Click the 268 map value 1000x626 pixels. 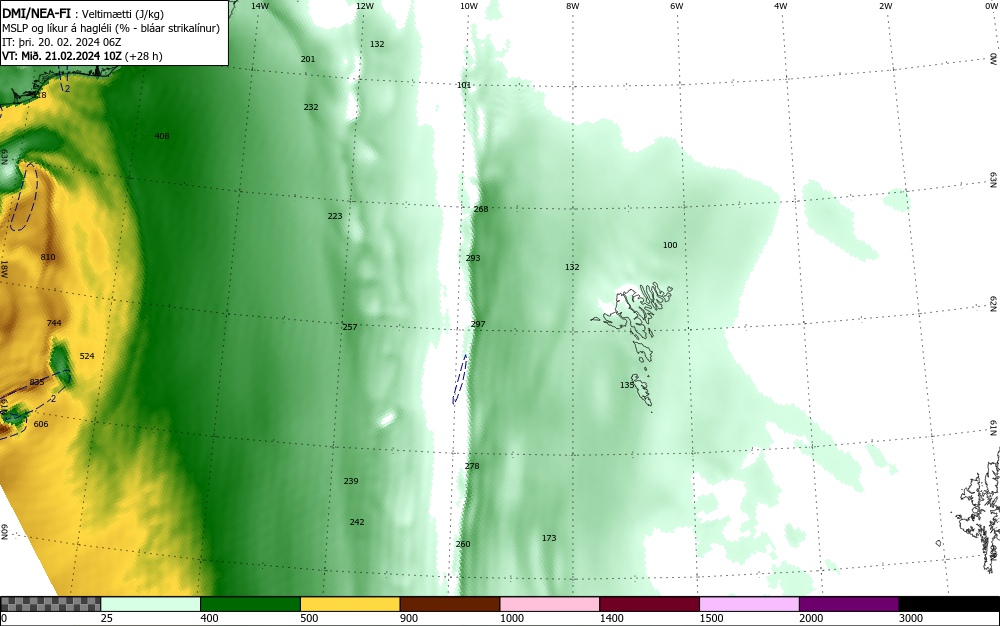[x=481, y=209]
